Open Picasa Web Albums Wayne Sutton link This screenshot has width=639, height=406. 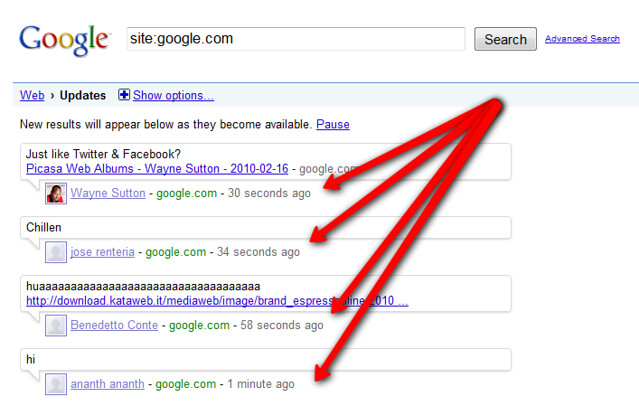(x=157, y=169)
